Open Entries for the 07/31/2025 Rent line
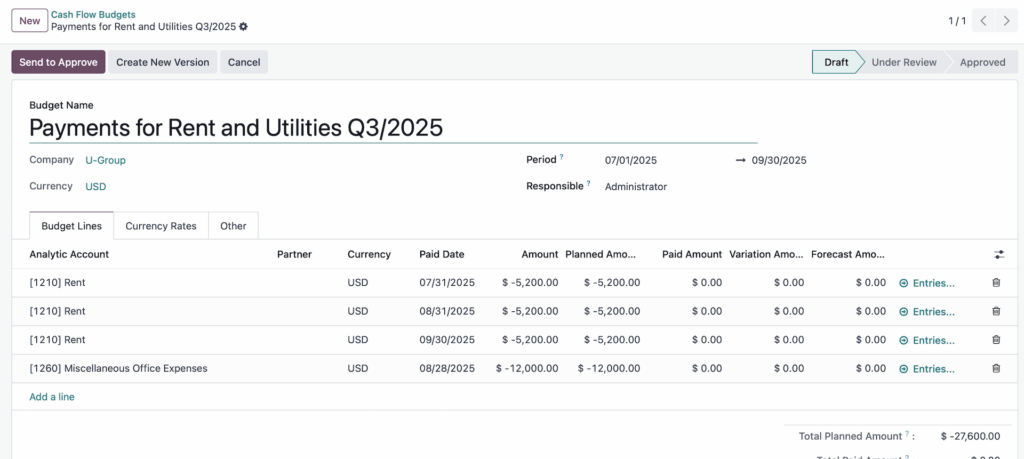This screenshot has height=459, width=1024. [927, 283]
